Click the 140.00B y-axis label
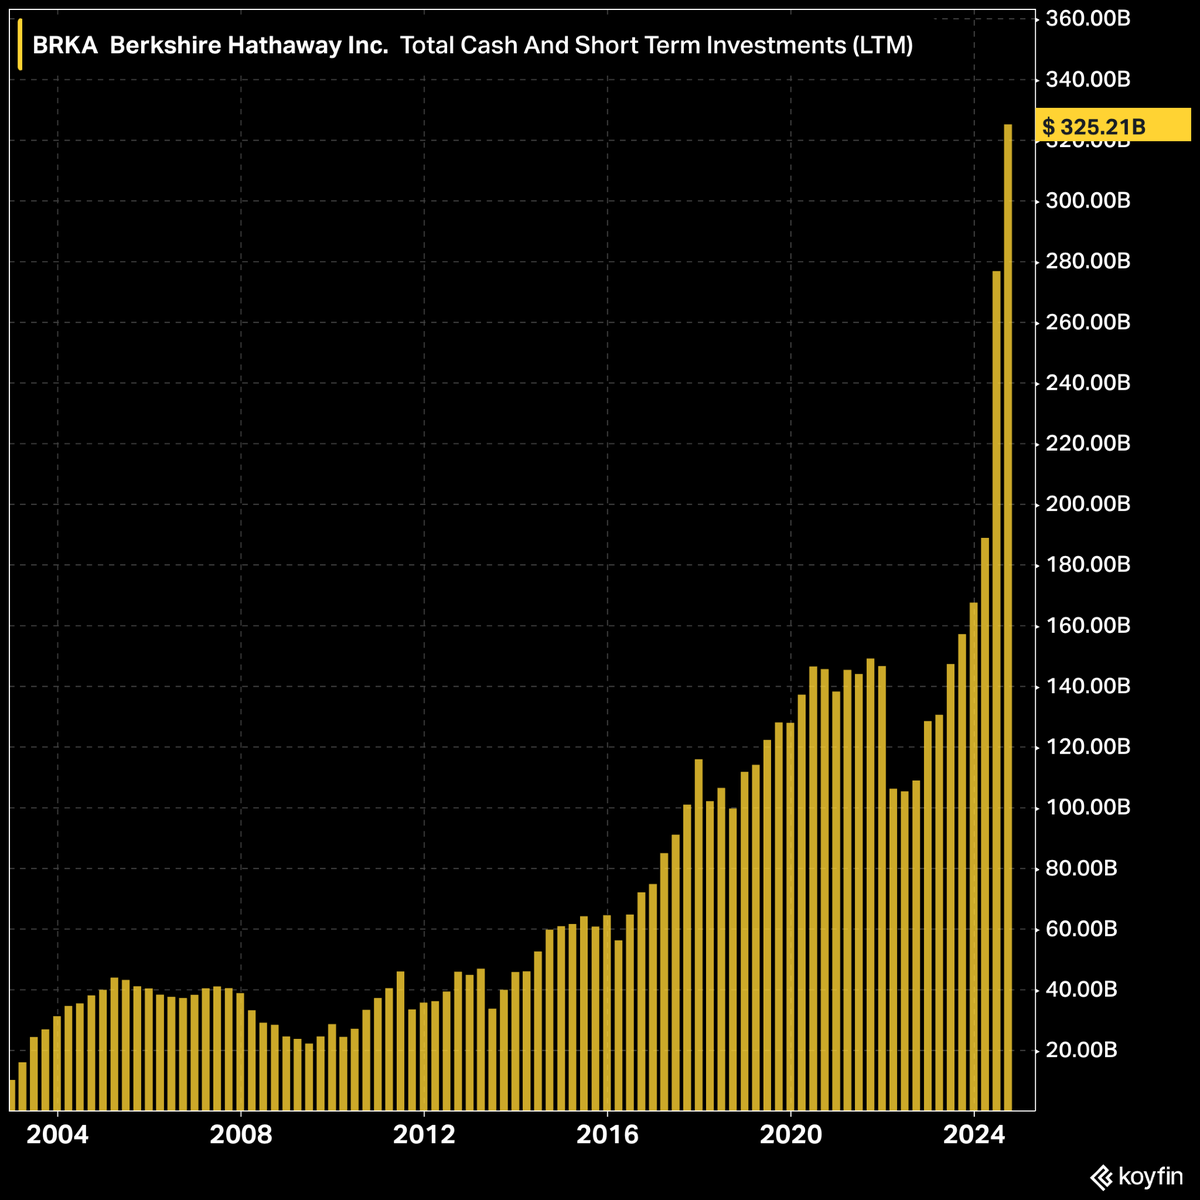This screenshot has height=1200, width=1200. click(1088, 686)
